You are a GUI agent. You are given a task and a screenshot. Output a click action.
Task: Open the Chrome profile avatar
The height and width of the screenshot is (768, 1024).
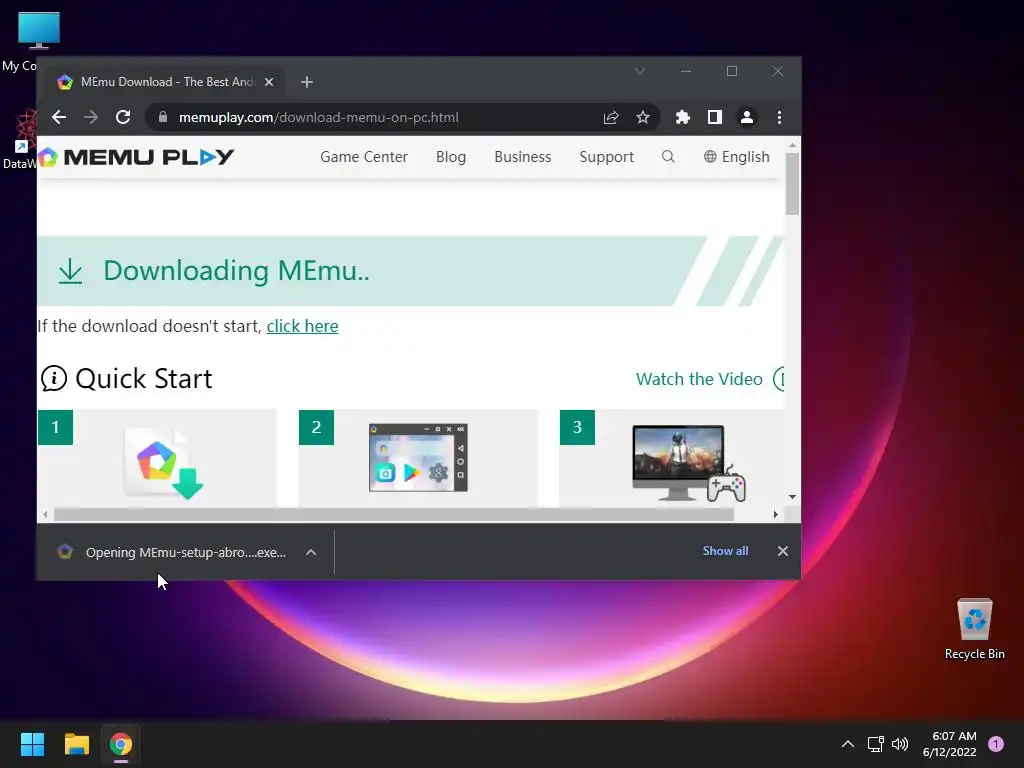pos(746,118)
